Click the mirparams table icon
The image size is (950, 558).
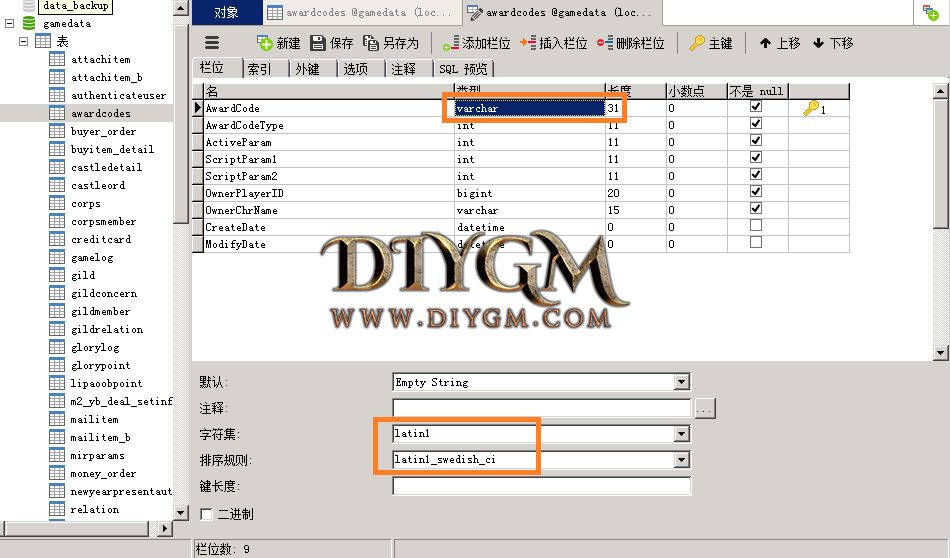(x=57, y=455)
